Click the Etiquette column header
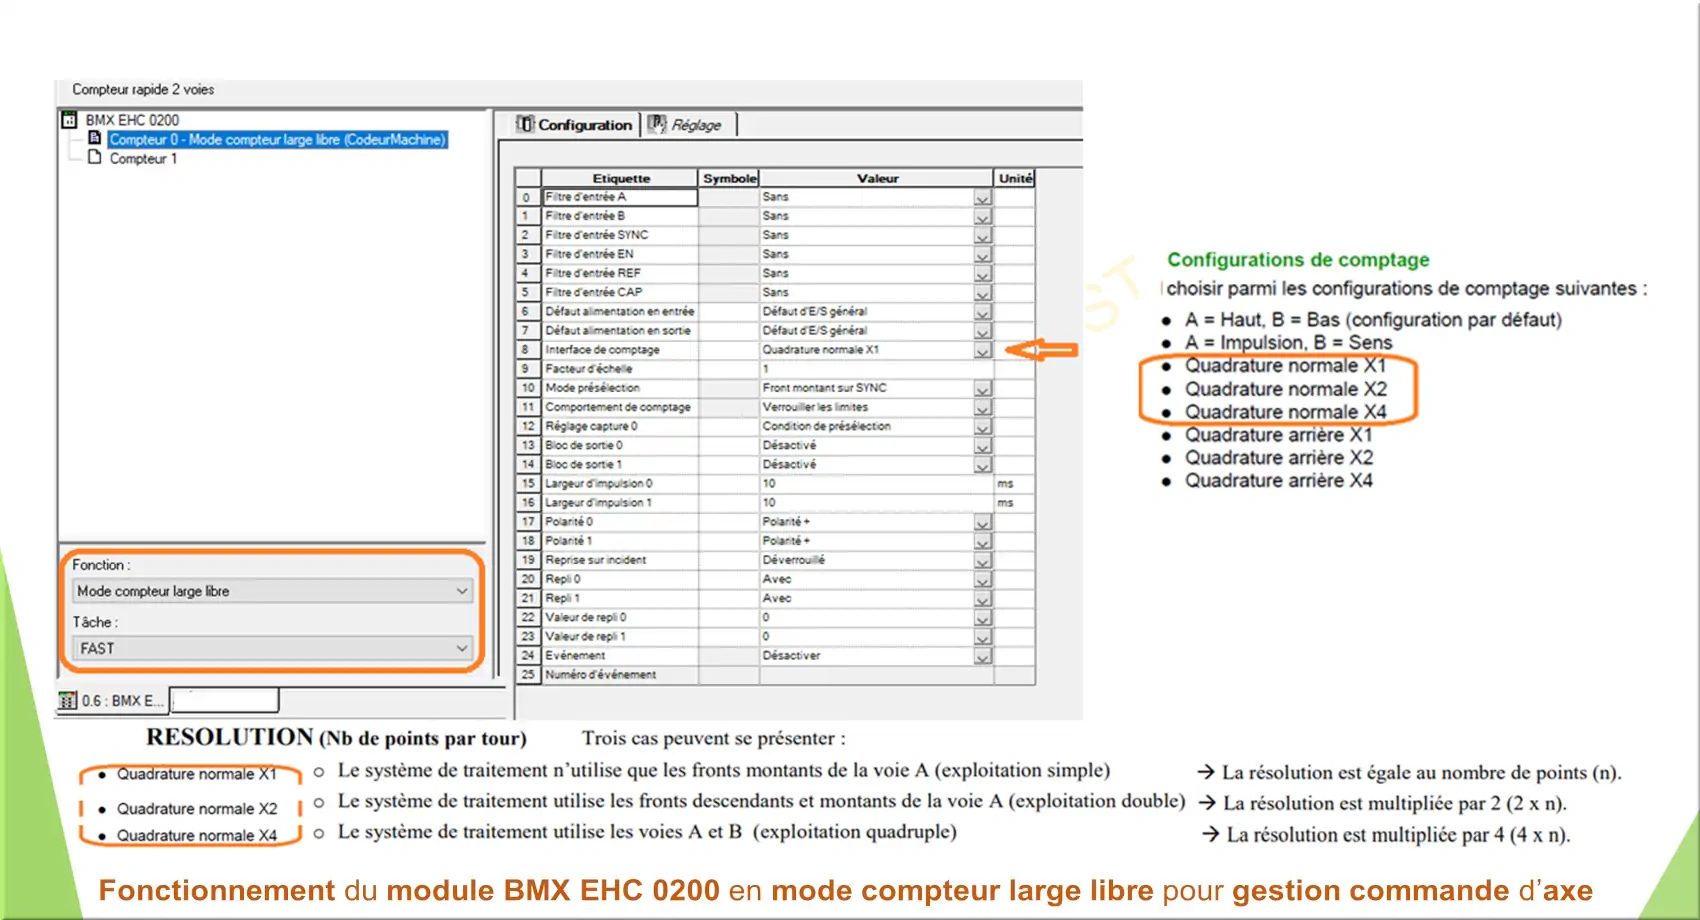Viewport: 1700px width, 920px height. [x=620, y=178]
